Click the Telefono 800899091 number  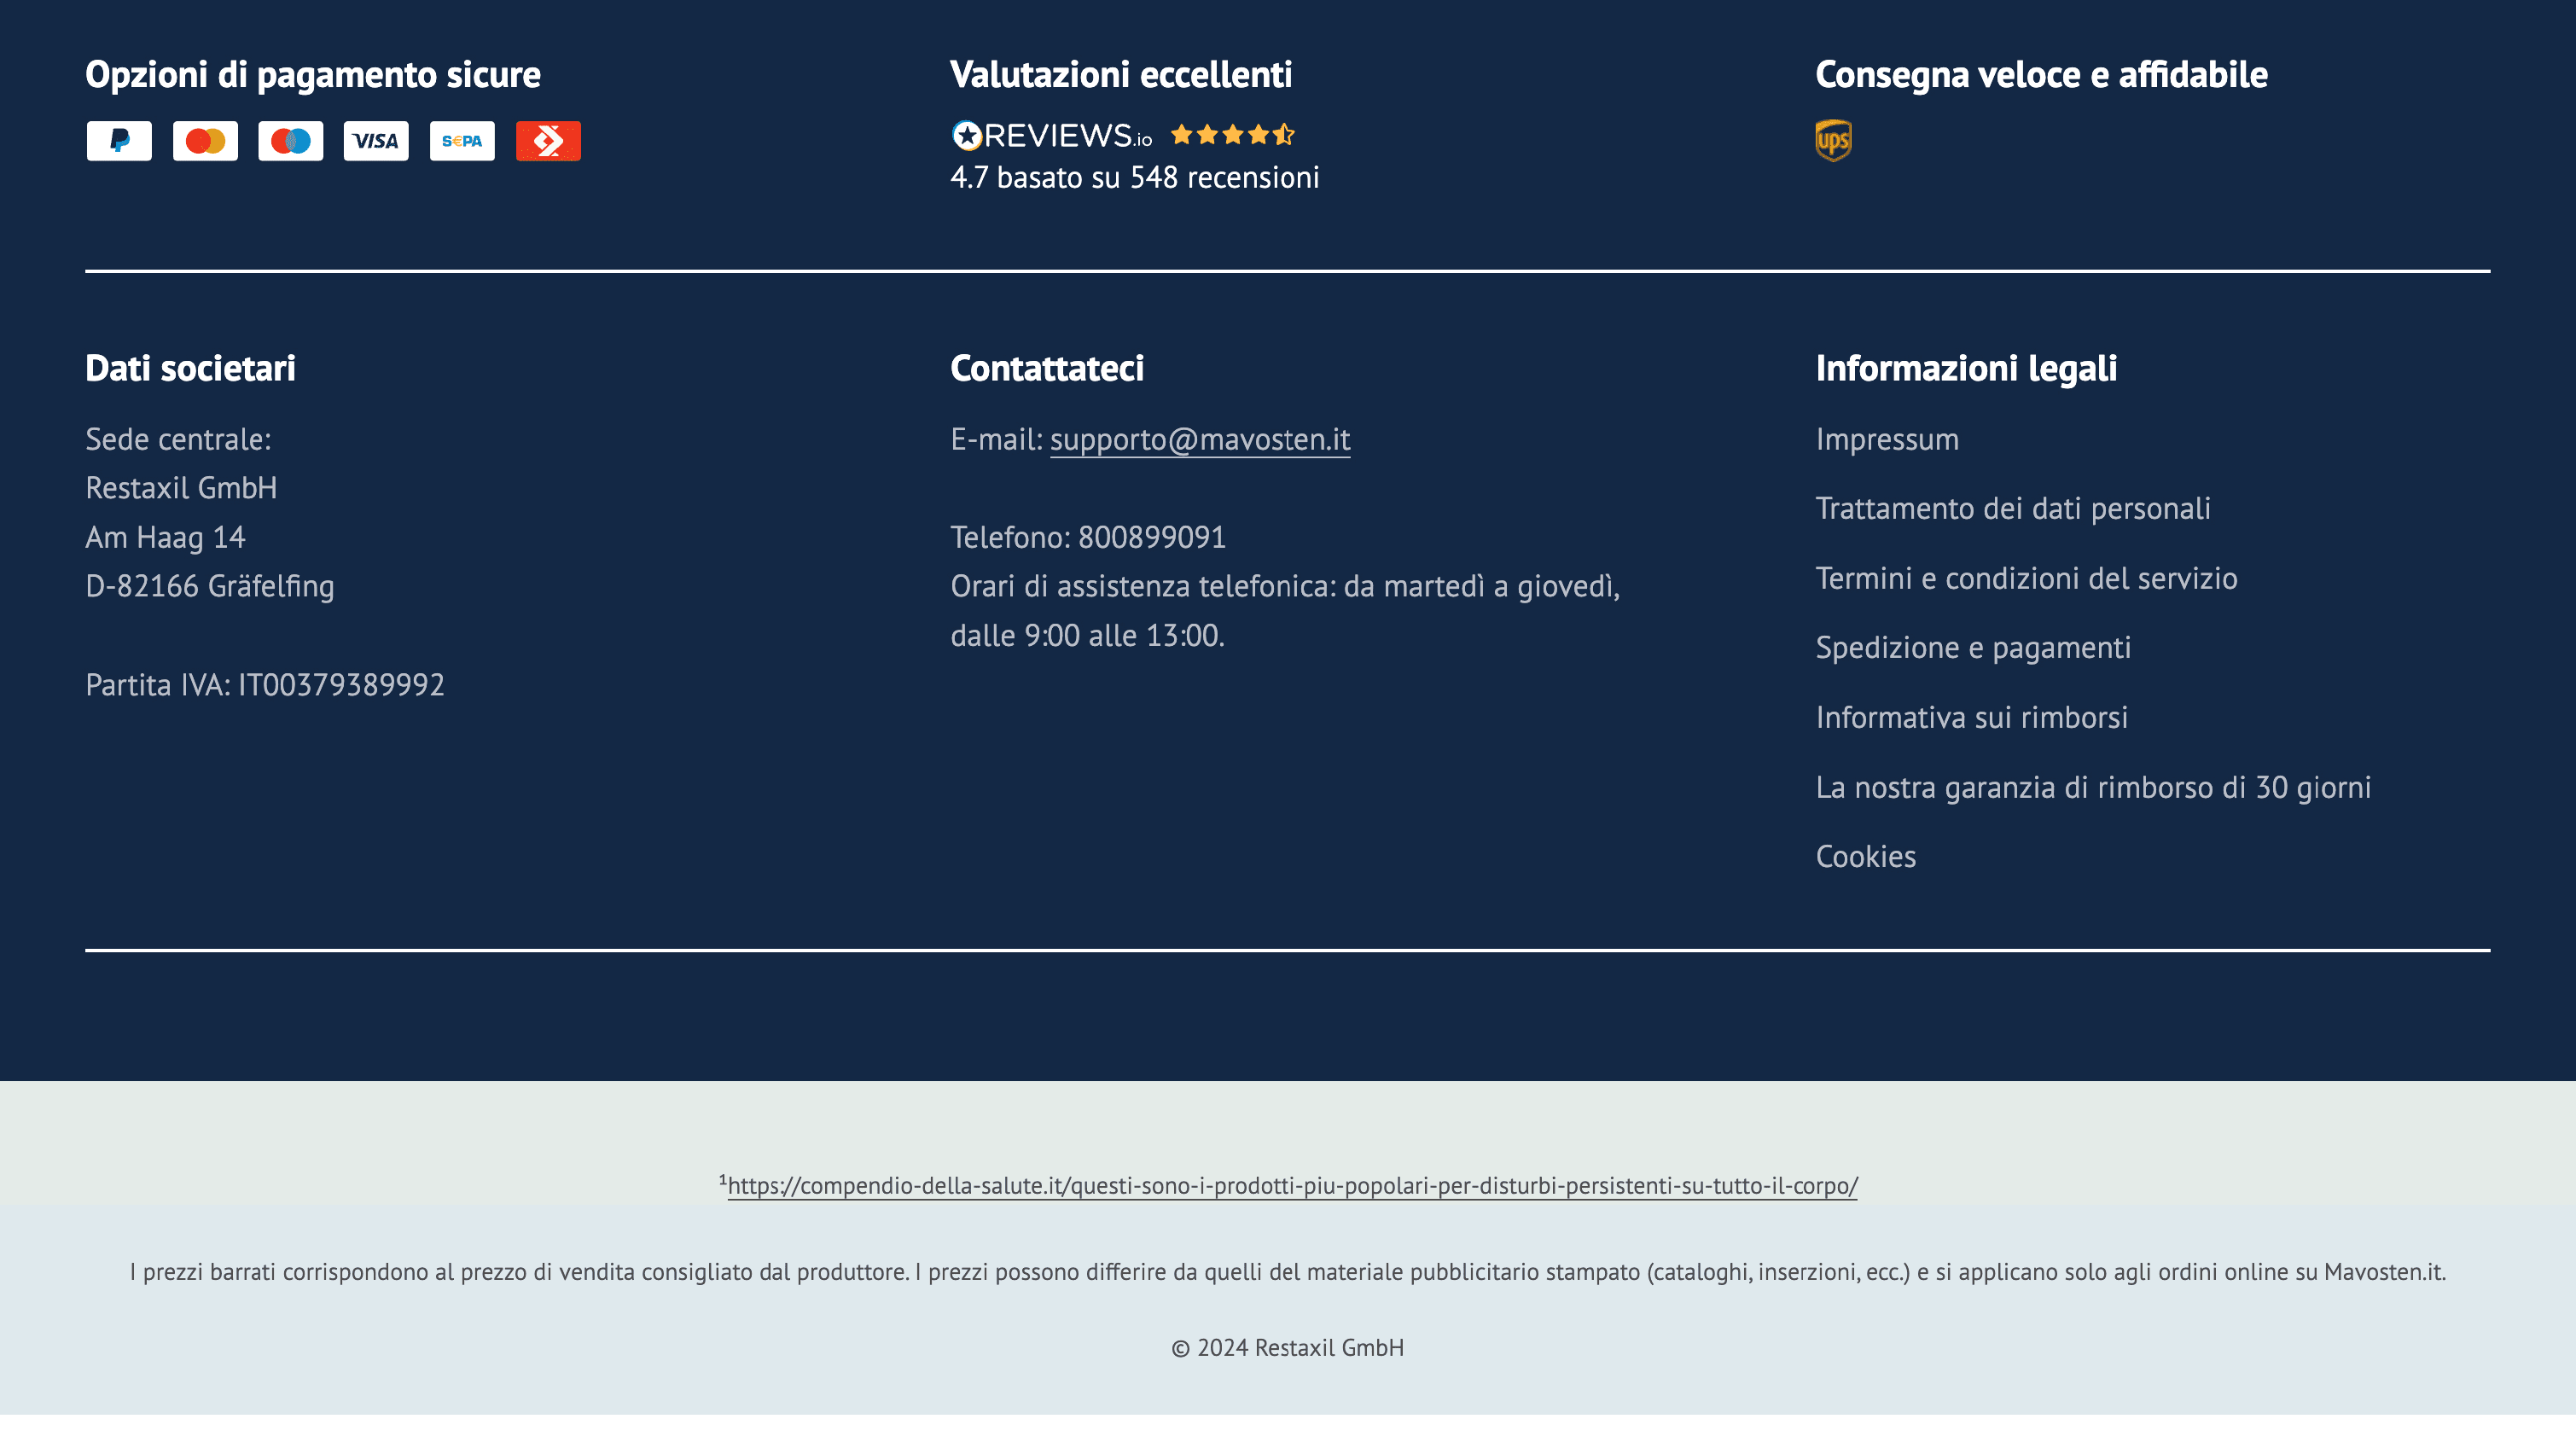point(1151,537)
